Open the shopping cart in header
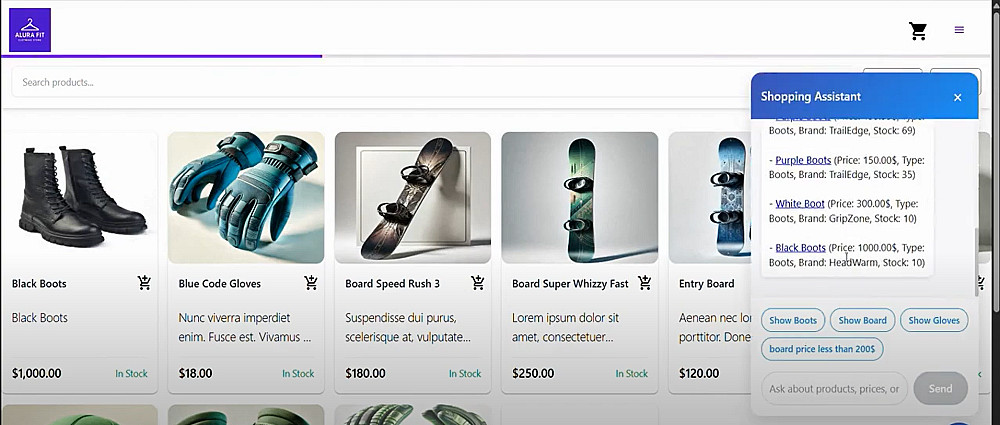This screenshot has width=1000, height=425. (918, 31)
